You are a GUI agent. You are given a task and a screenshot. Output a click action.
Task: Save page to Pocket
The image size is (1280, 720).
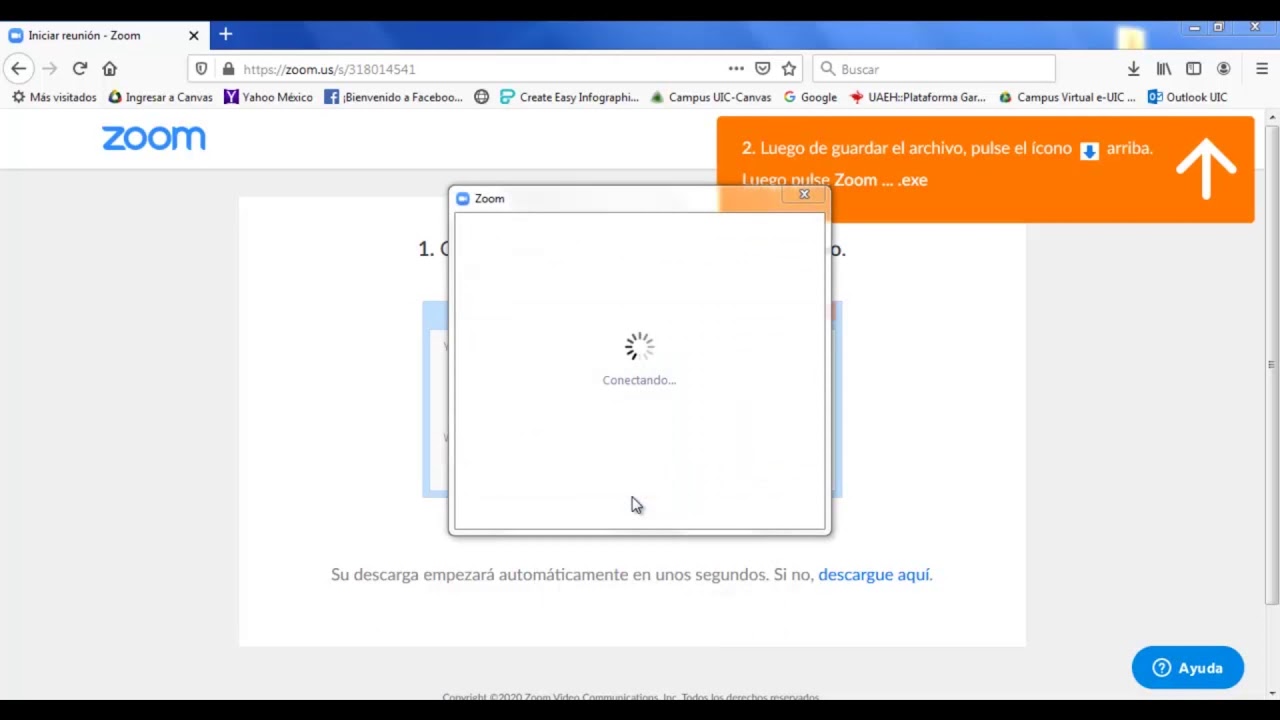tap(762, 69)
